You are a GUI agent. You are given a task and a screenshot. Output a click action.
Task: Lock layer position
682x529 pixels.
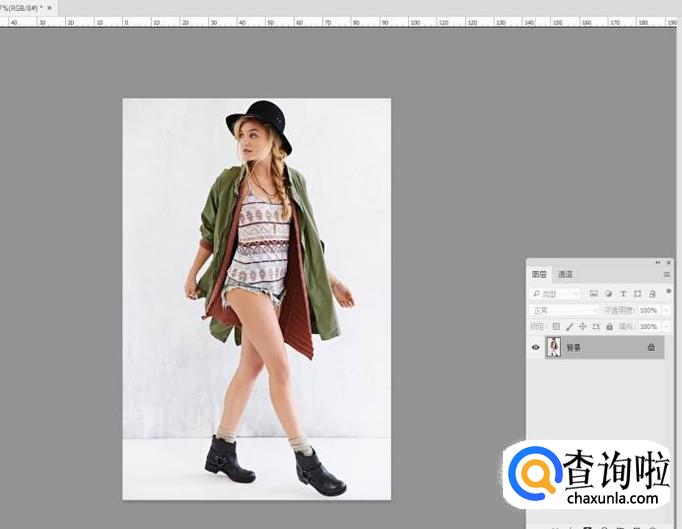582,326
